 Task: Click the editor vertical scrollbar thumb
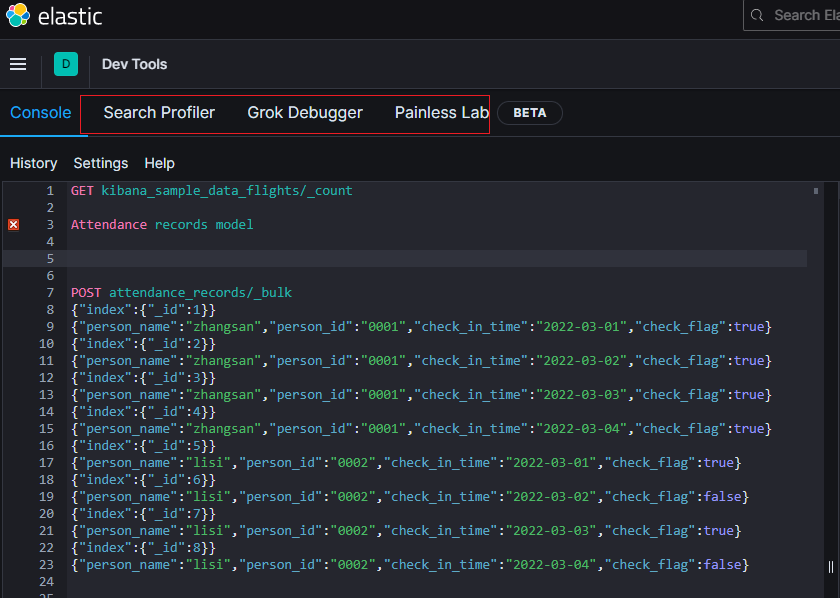pyautogui.click(x=816, y=190)
